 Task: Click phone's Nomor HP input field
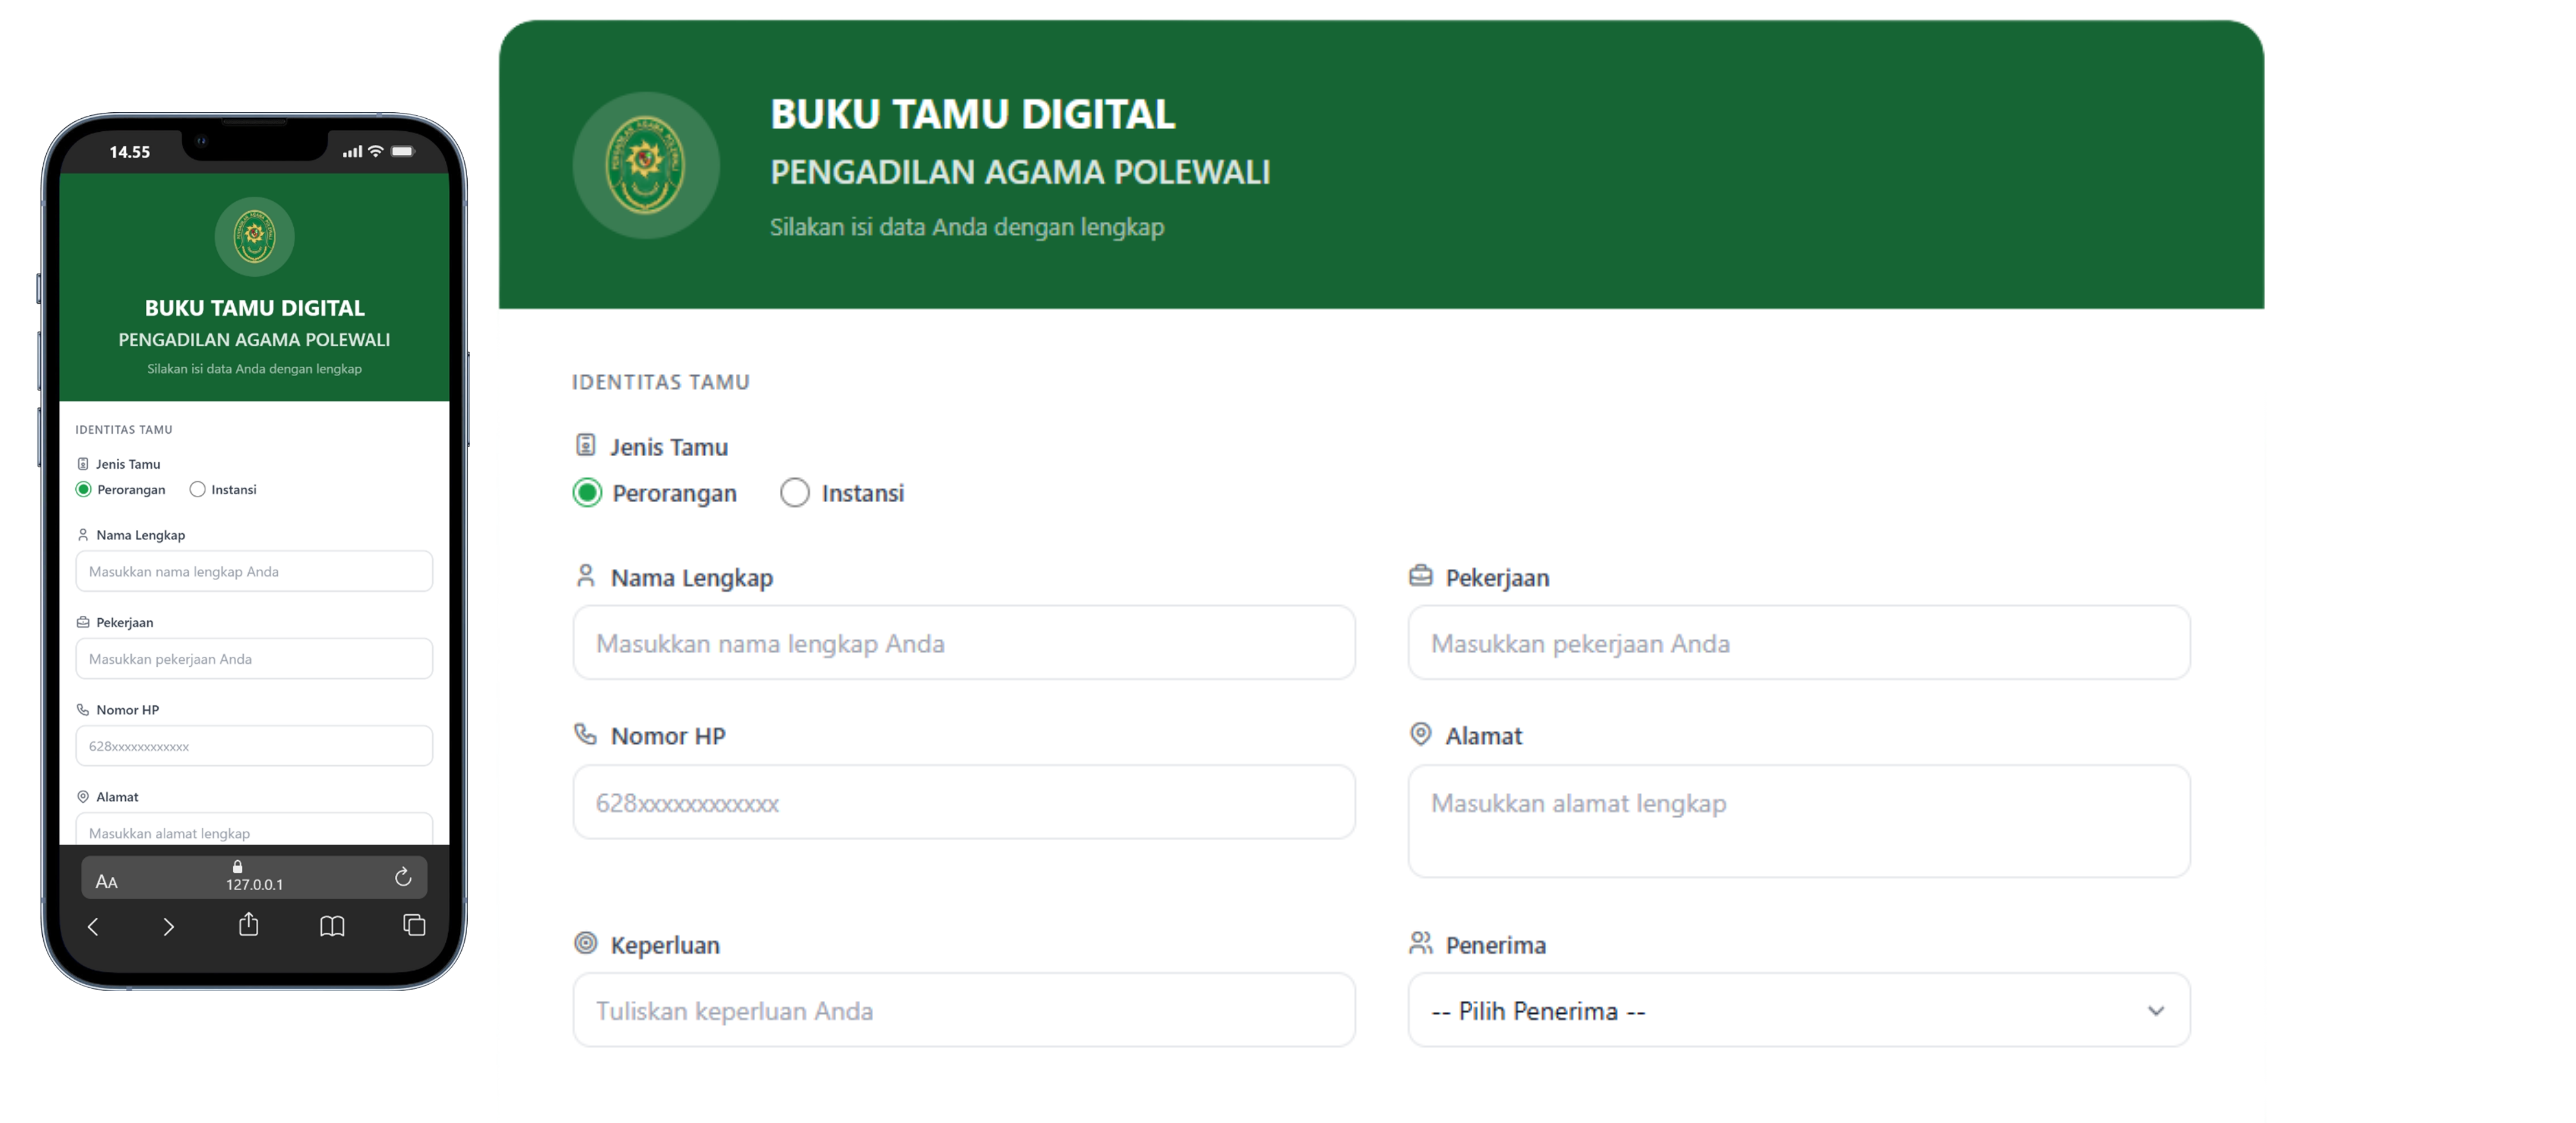click(254, 746)
